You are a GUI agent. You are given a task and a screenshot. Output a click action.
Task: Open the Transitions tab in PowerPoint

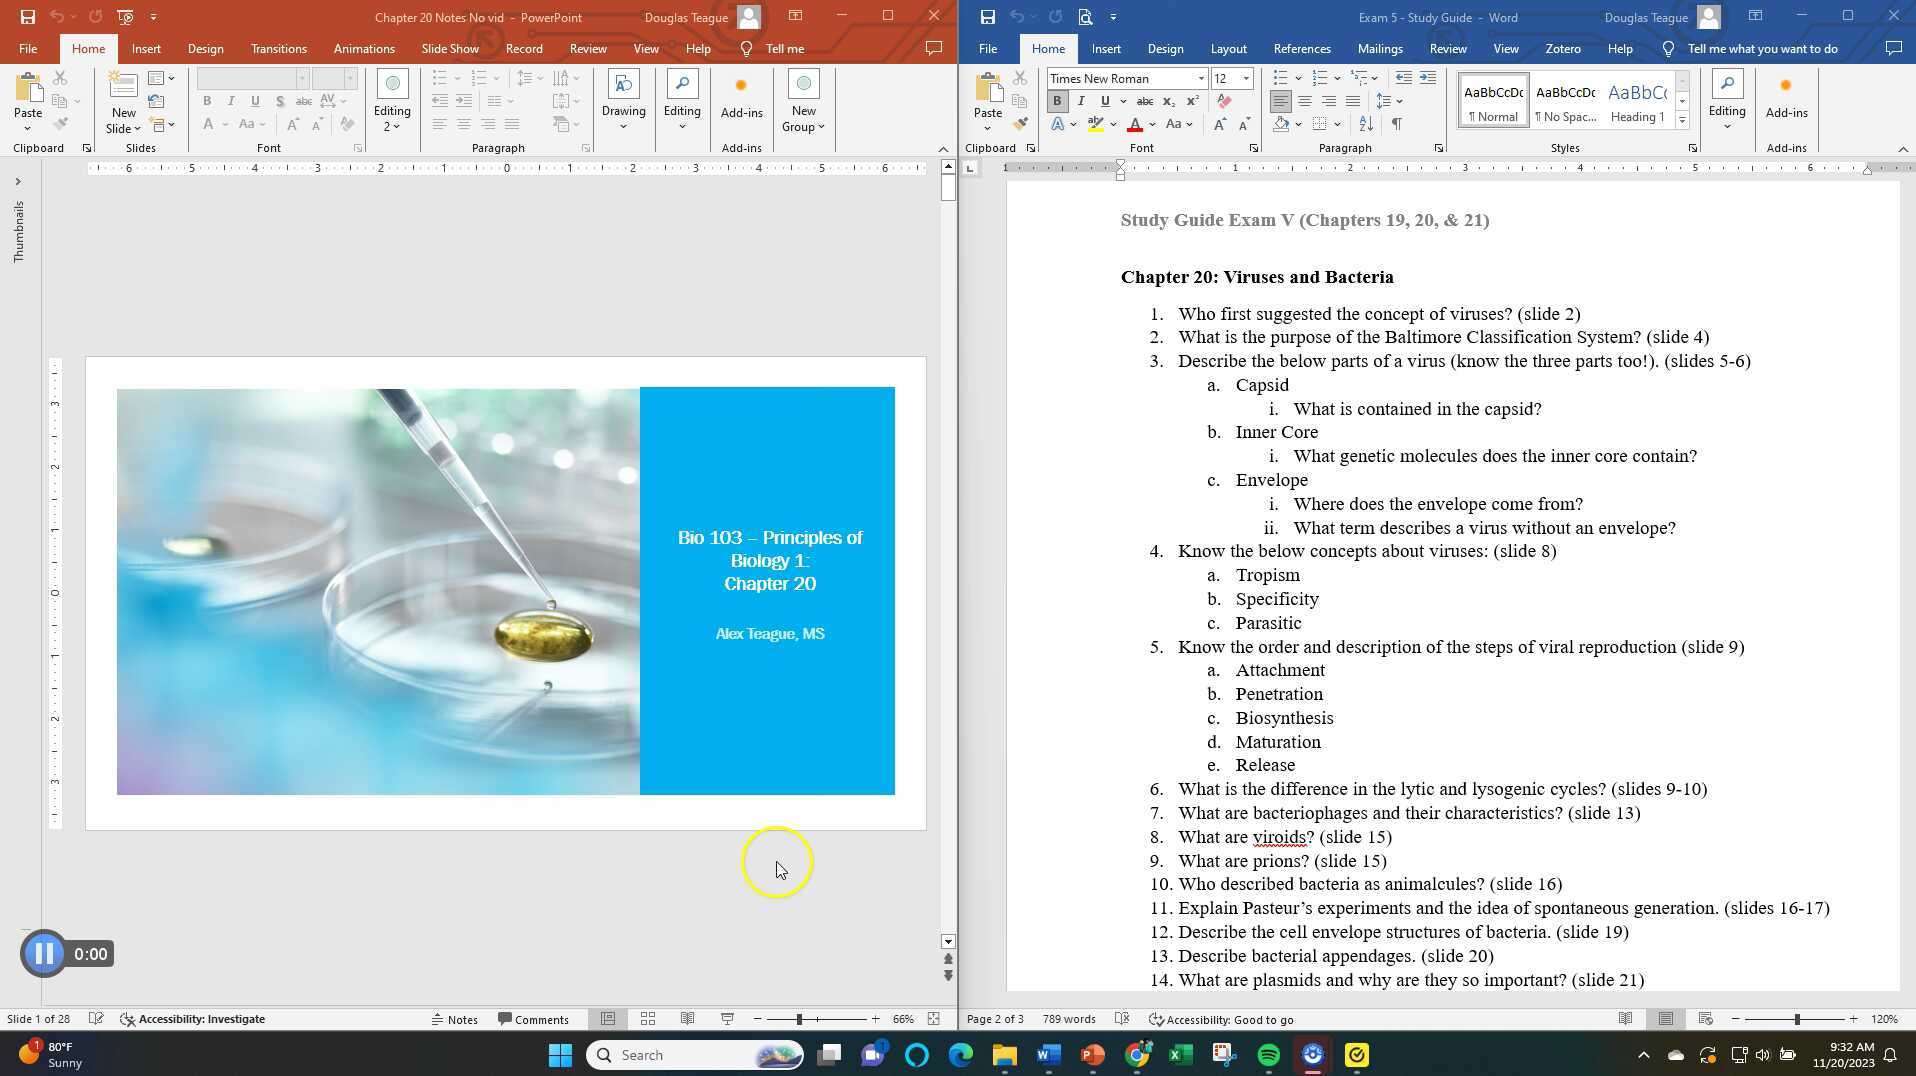[278, 48]
